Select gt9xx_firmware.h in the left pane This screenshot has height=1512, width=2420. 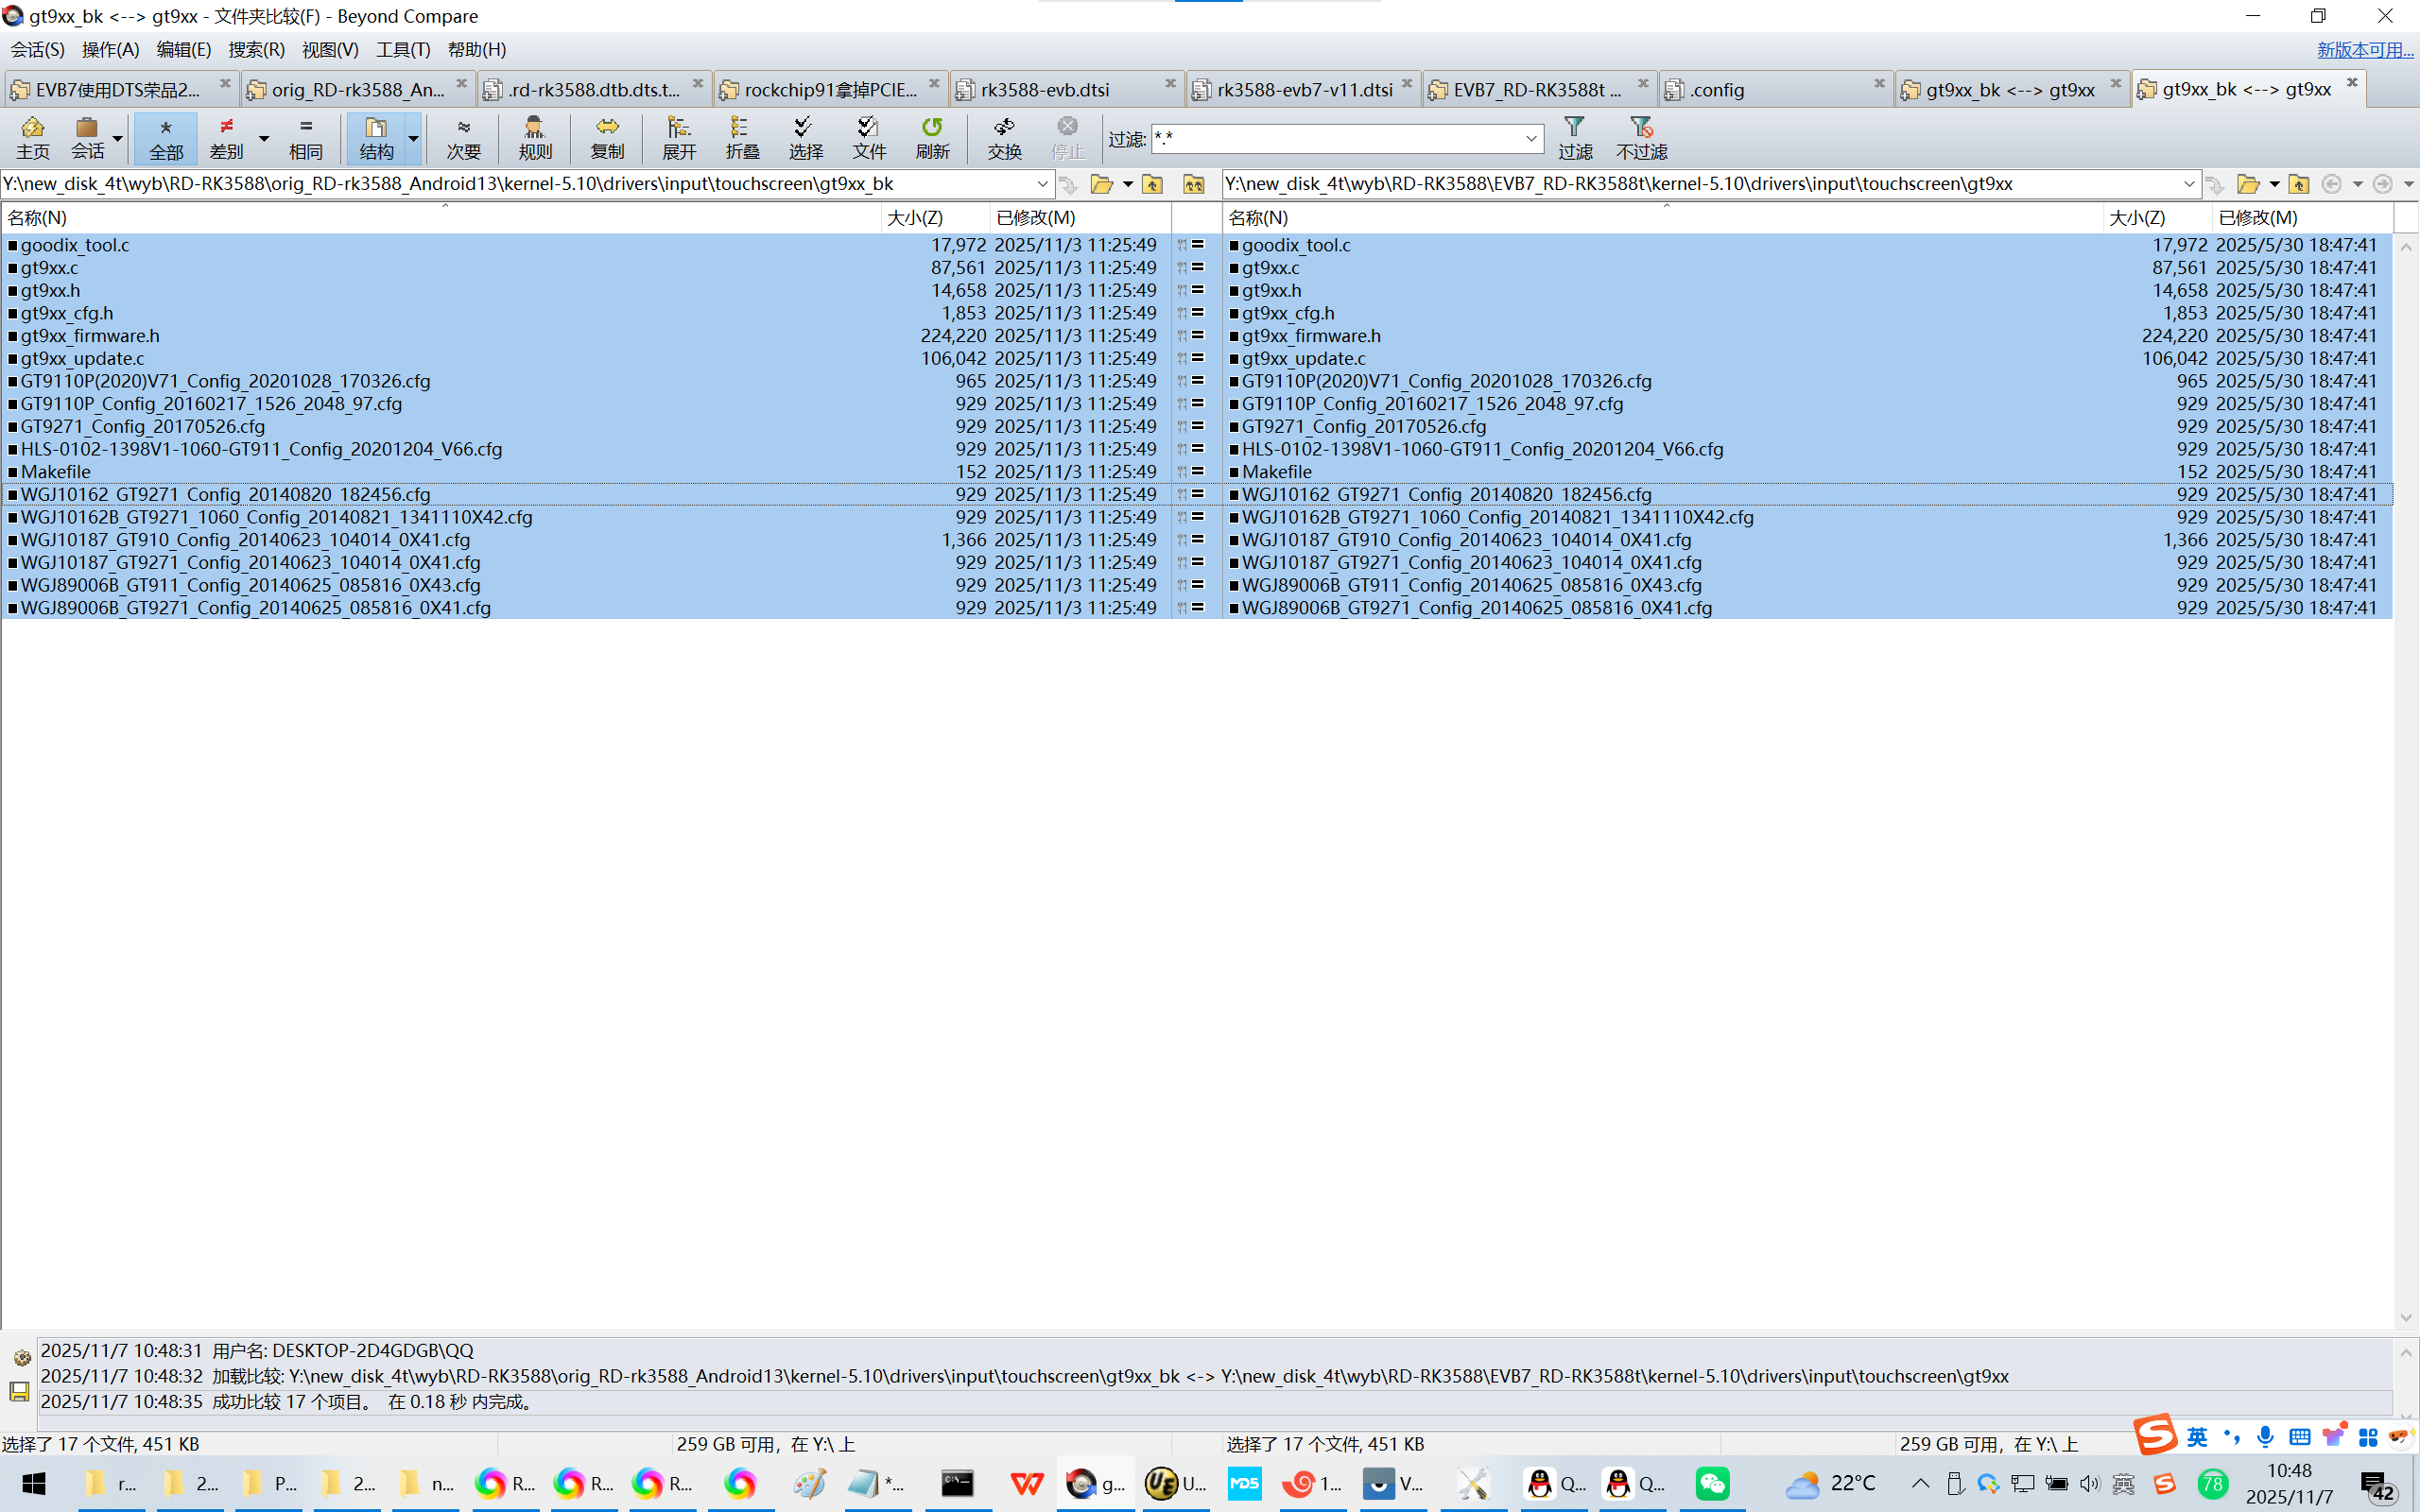pyautogui.click(x=90, y=336)
